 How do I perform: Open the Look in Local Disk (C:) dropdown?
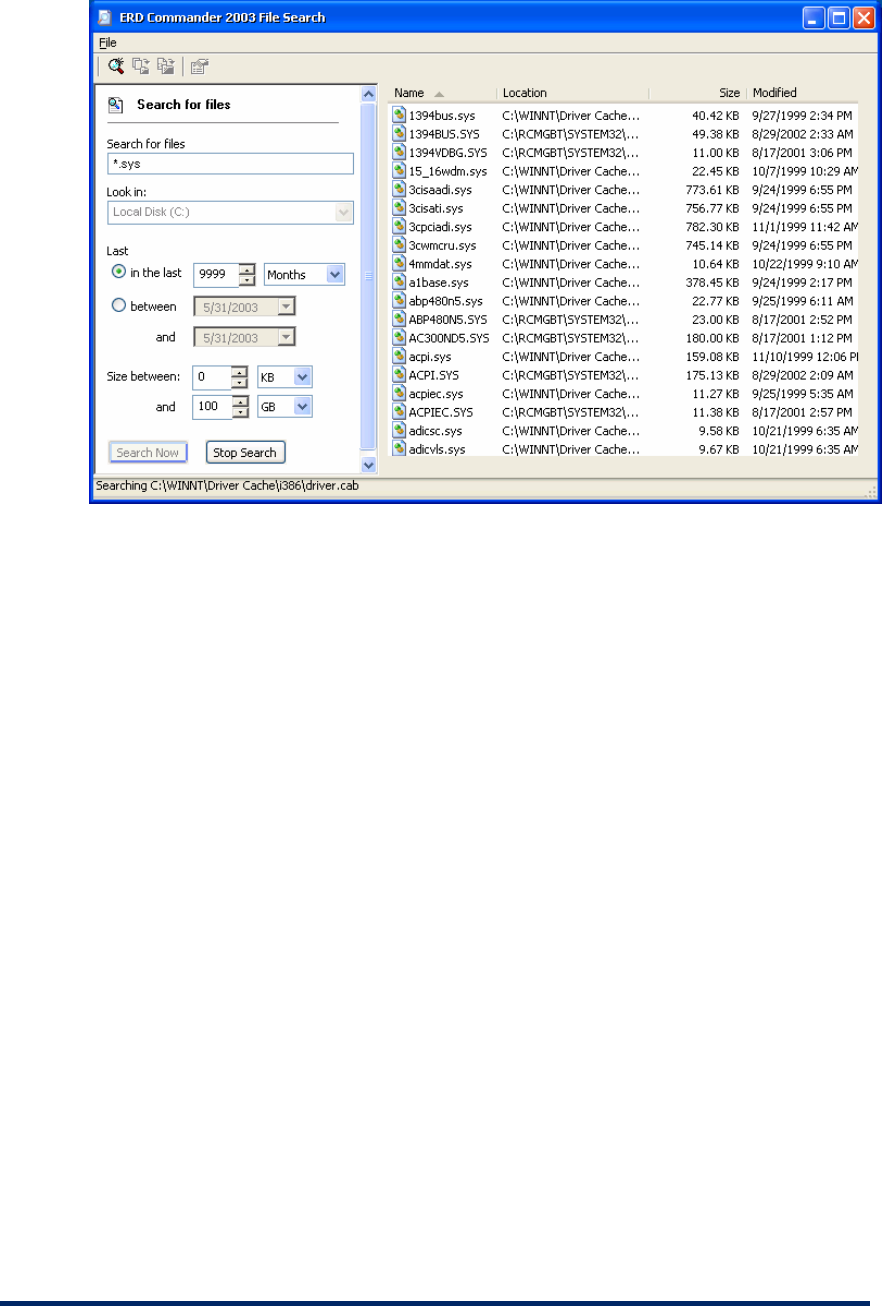point(344,212)
